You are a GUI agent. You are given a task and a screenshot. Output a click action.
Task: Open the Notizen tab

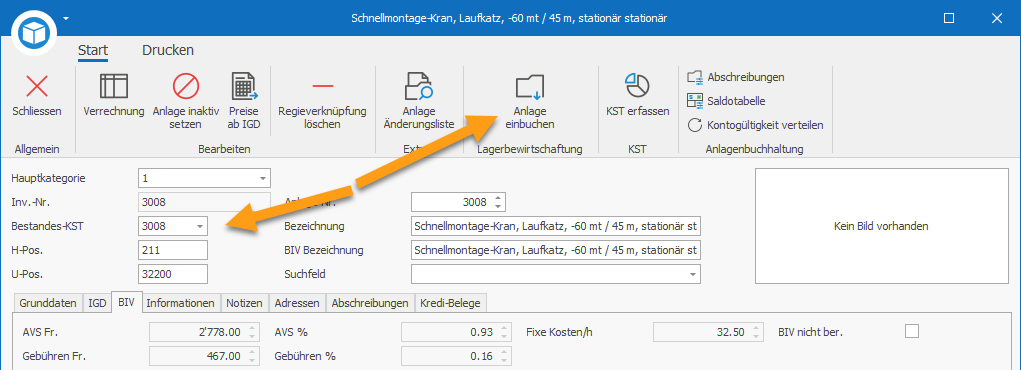(245, 304)
